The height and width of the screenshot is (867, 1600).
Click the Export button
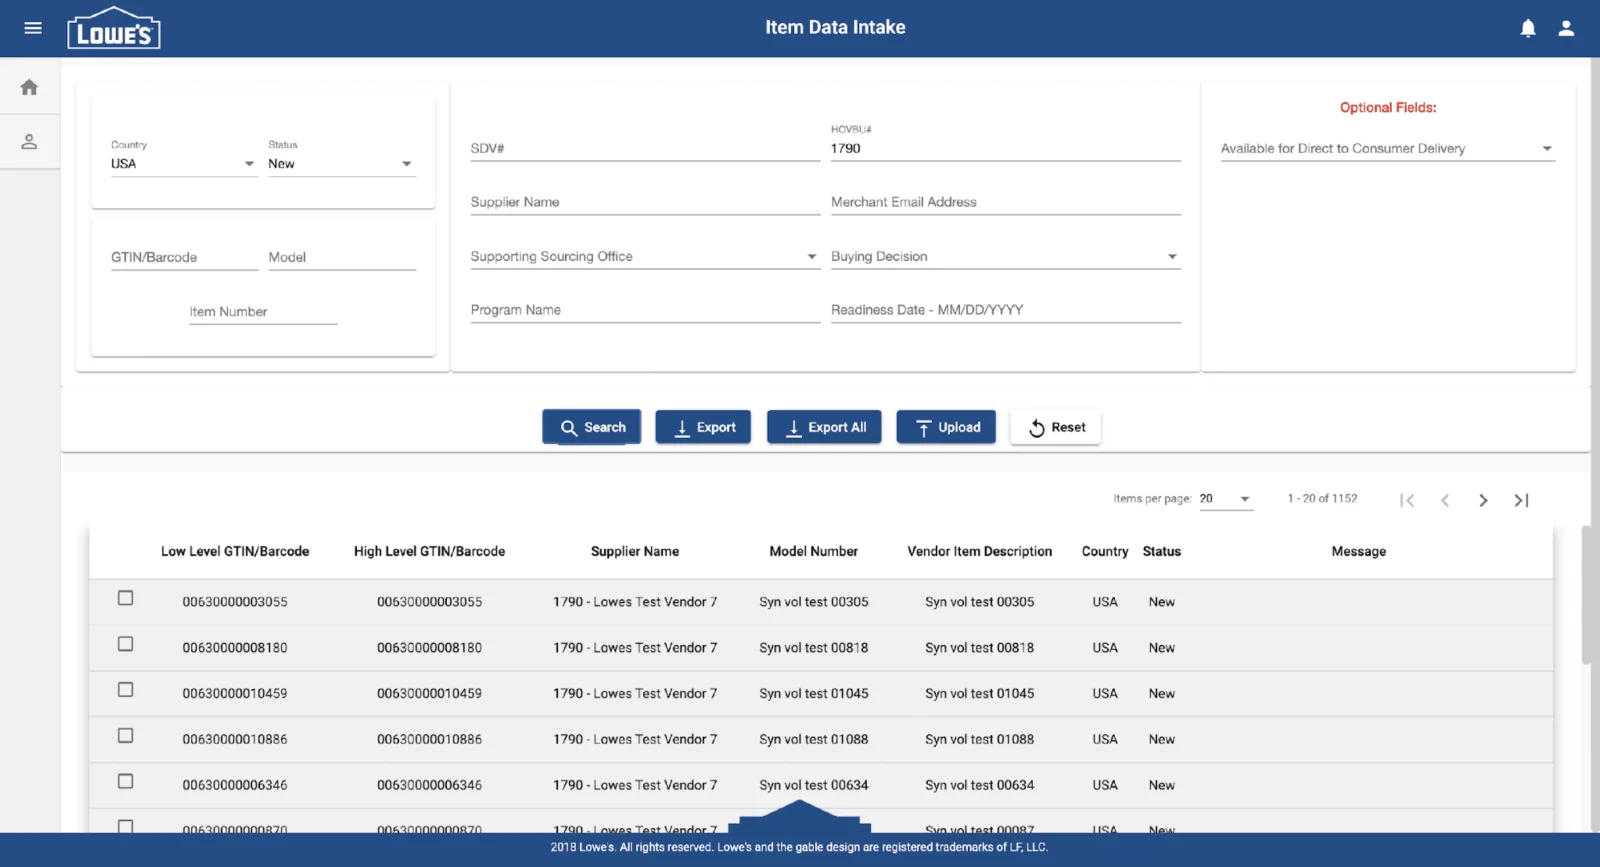703,427
